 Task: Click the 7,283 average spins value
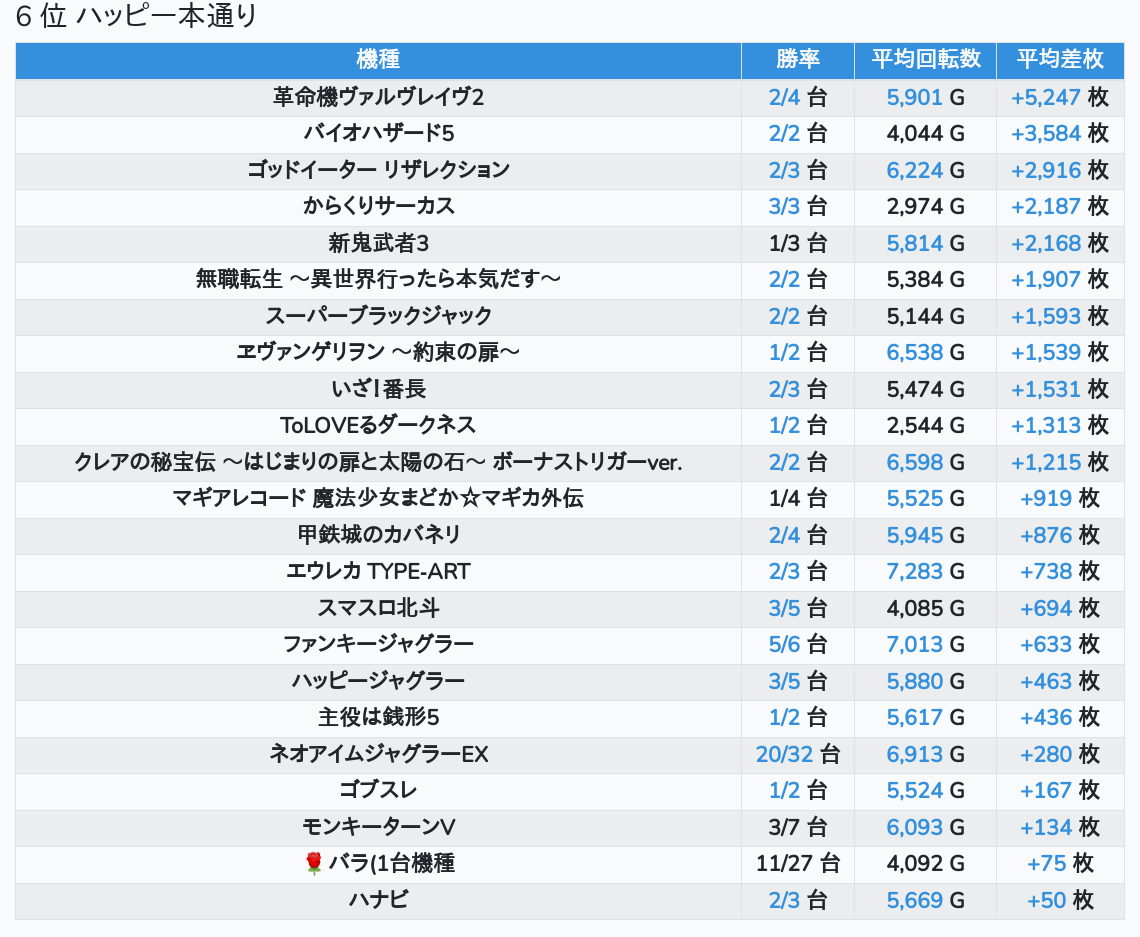[914, 571]
